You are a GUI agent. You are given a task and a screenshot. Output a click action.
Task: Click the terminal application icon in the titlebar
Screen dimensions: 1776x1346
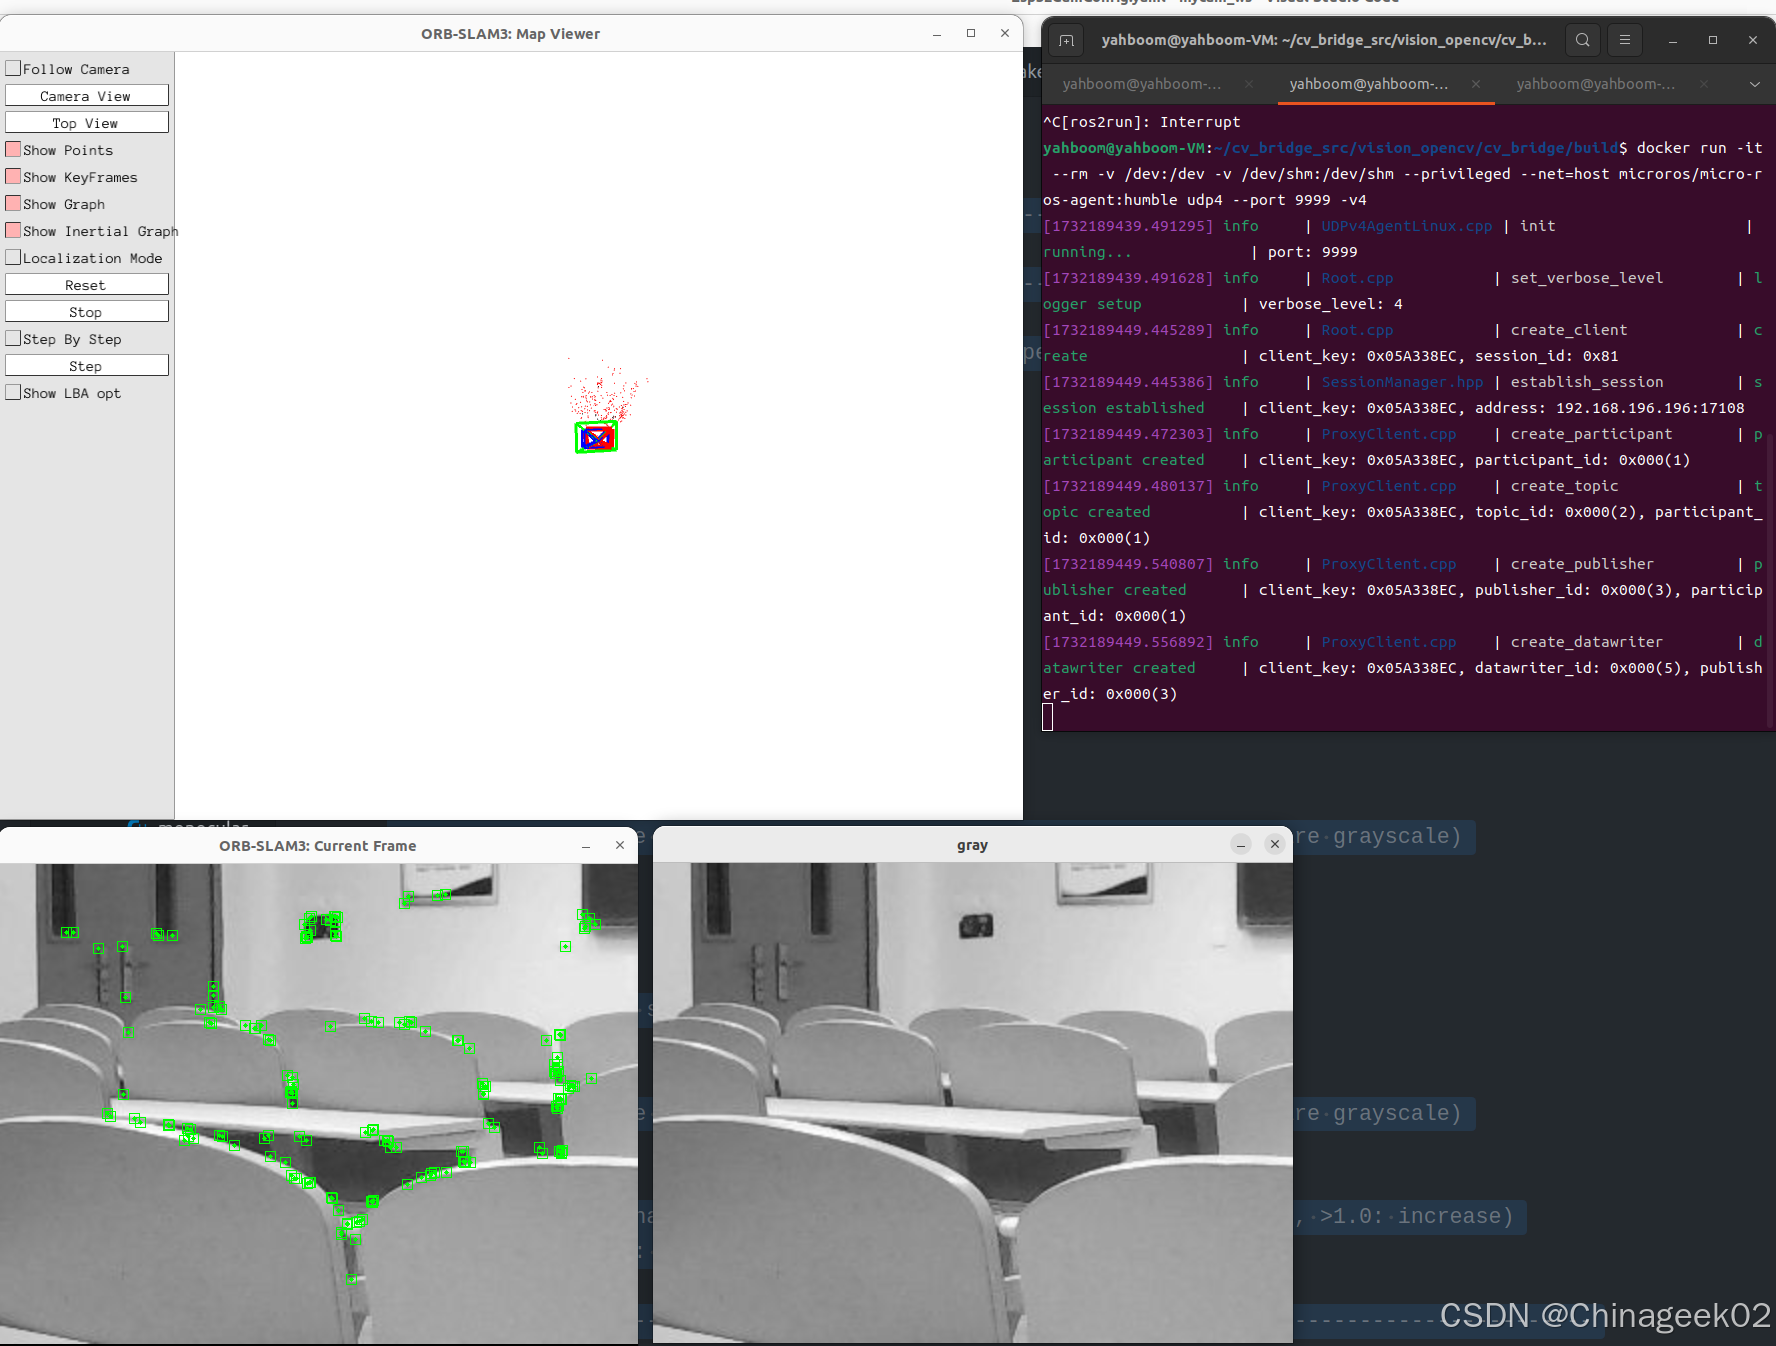(x=1066, y=40)
